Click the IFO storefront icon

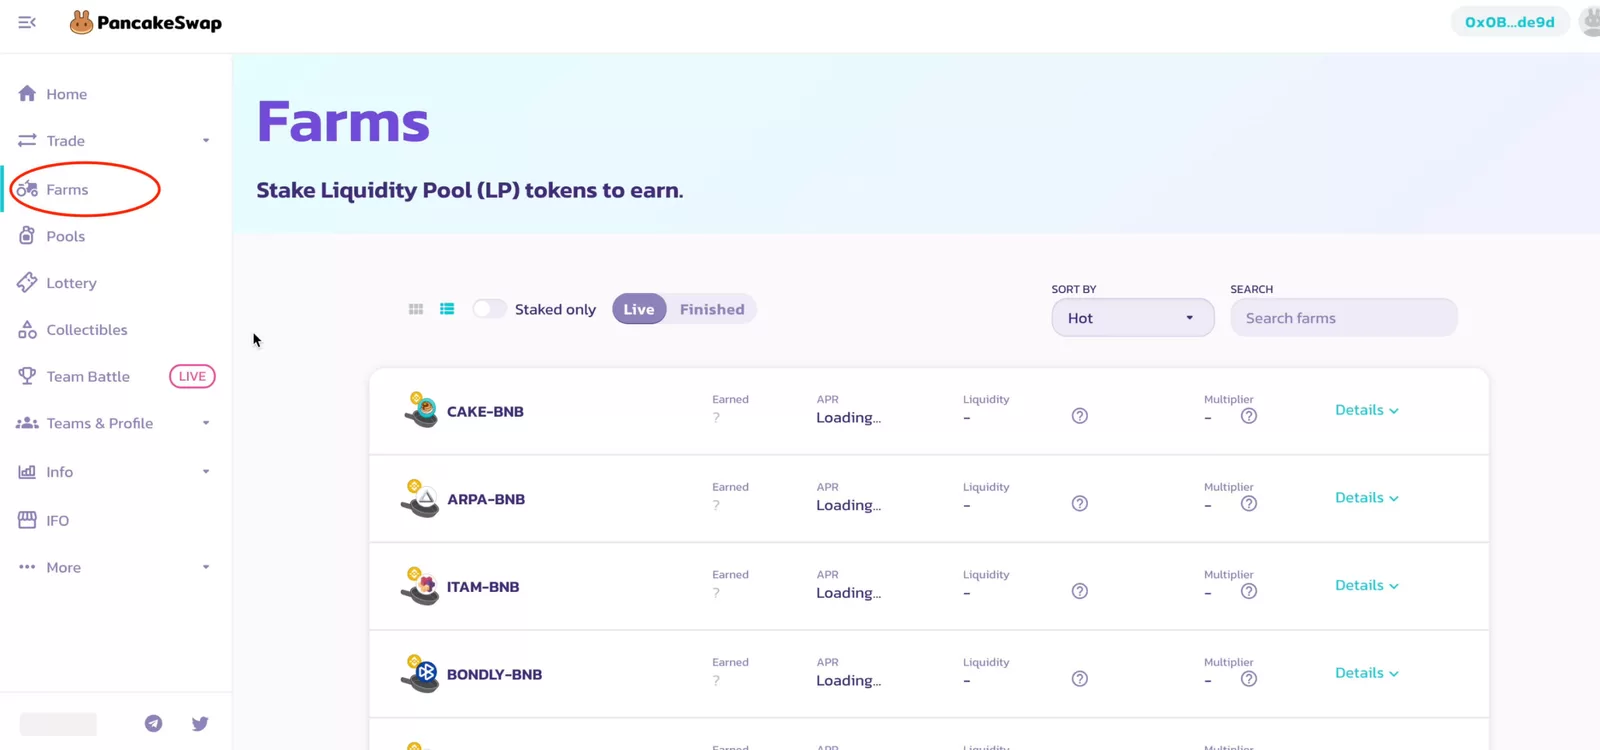[x=27, y=520]
